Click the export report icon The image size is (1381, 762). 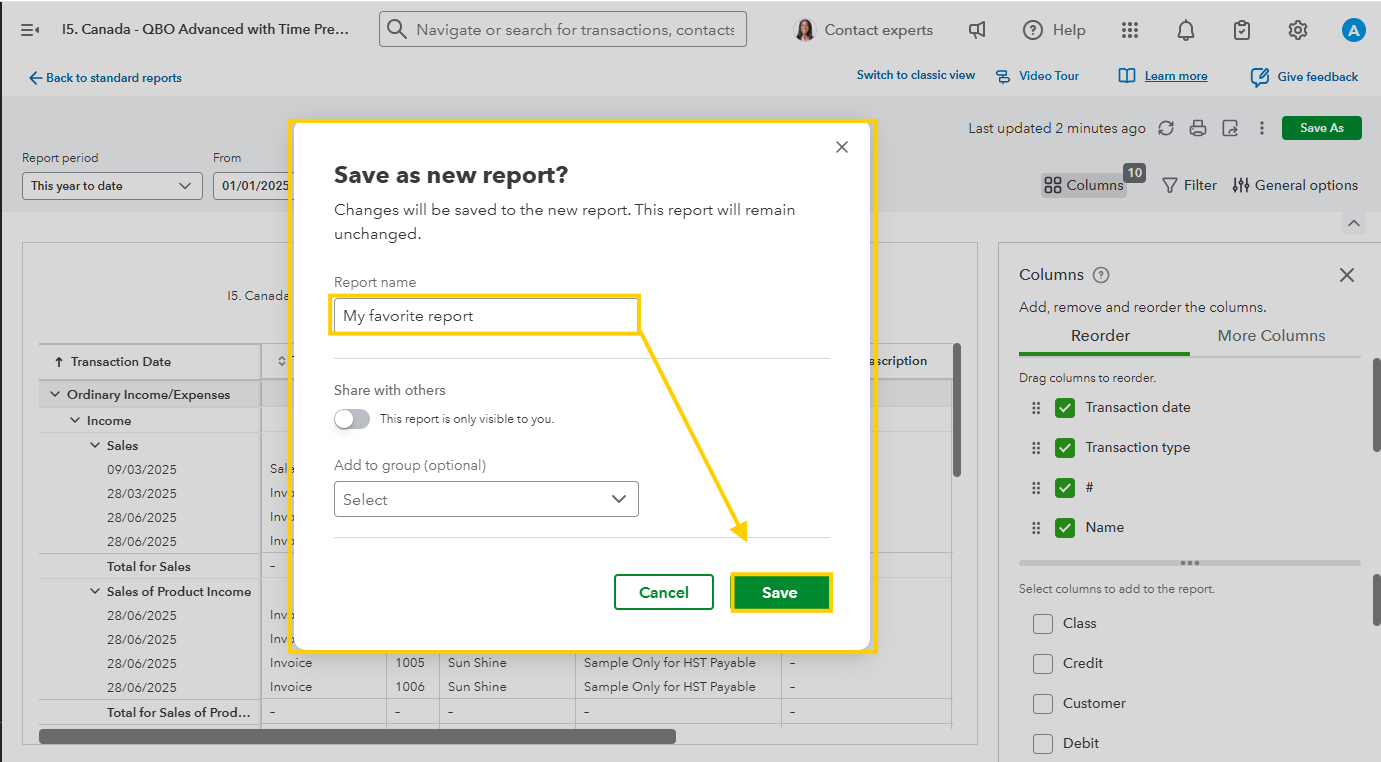click(x=1231, y=128)
